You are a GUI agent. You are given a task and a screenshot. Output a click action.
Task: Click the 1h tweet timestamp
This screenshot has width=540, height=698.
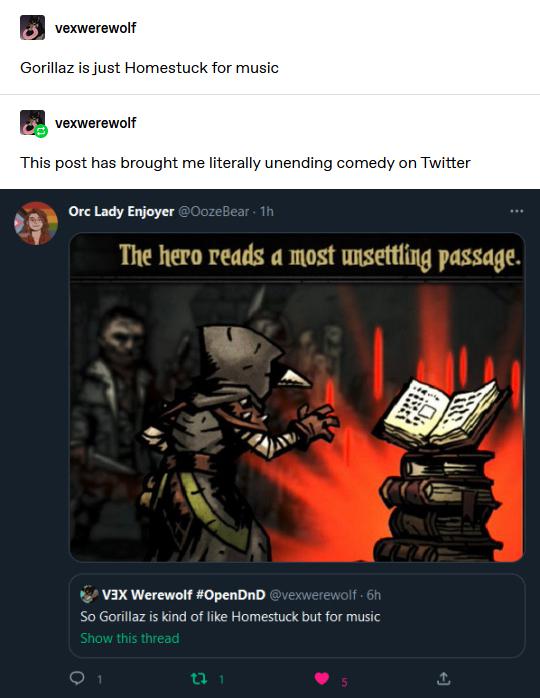(x=267, y=211)
